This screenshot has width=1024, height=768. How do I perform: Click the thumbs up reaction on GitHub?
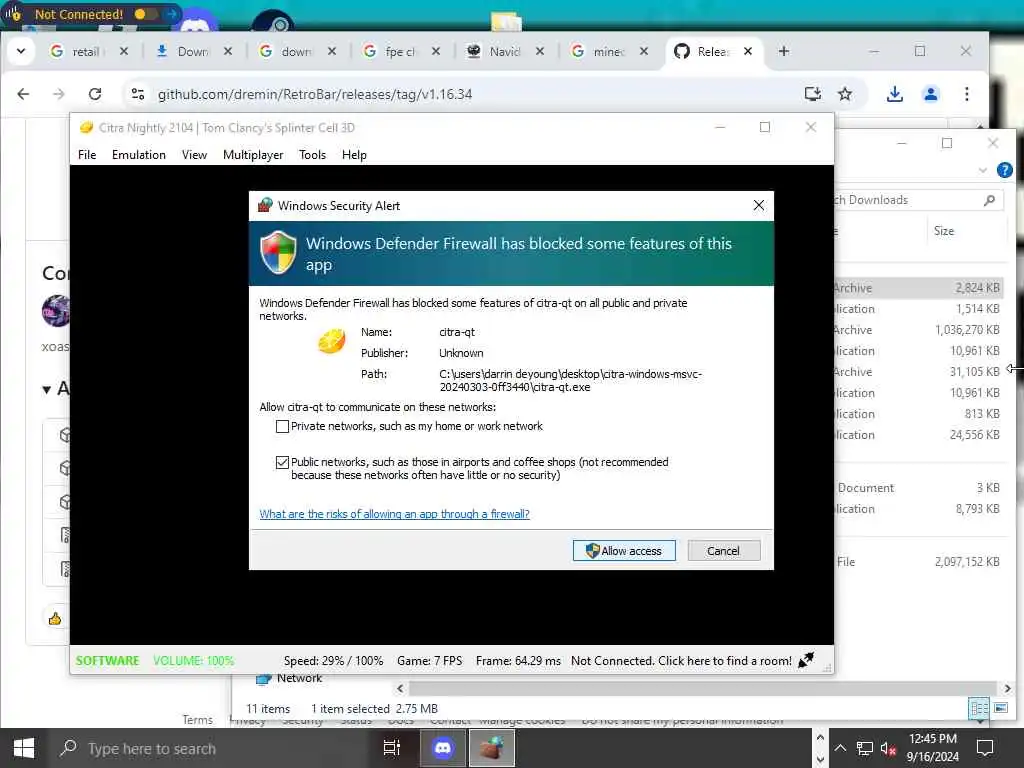tap(55, 618)
